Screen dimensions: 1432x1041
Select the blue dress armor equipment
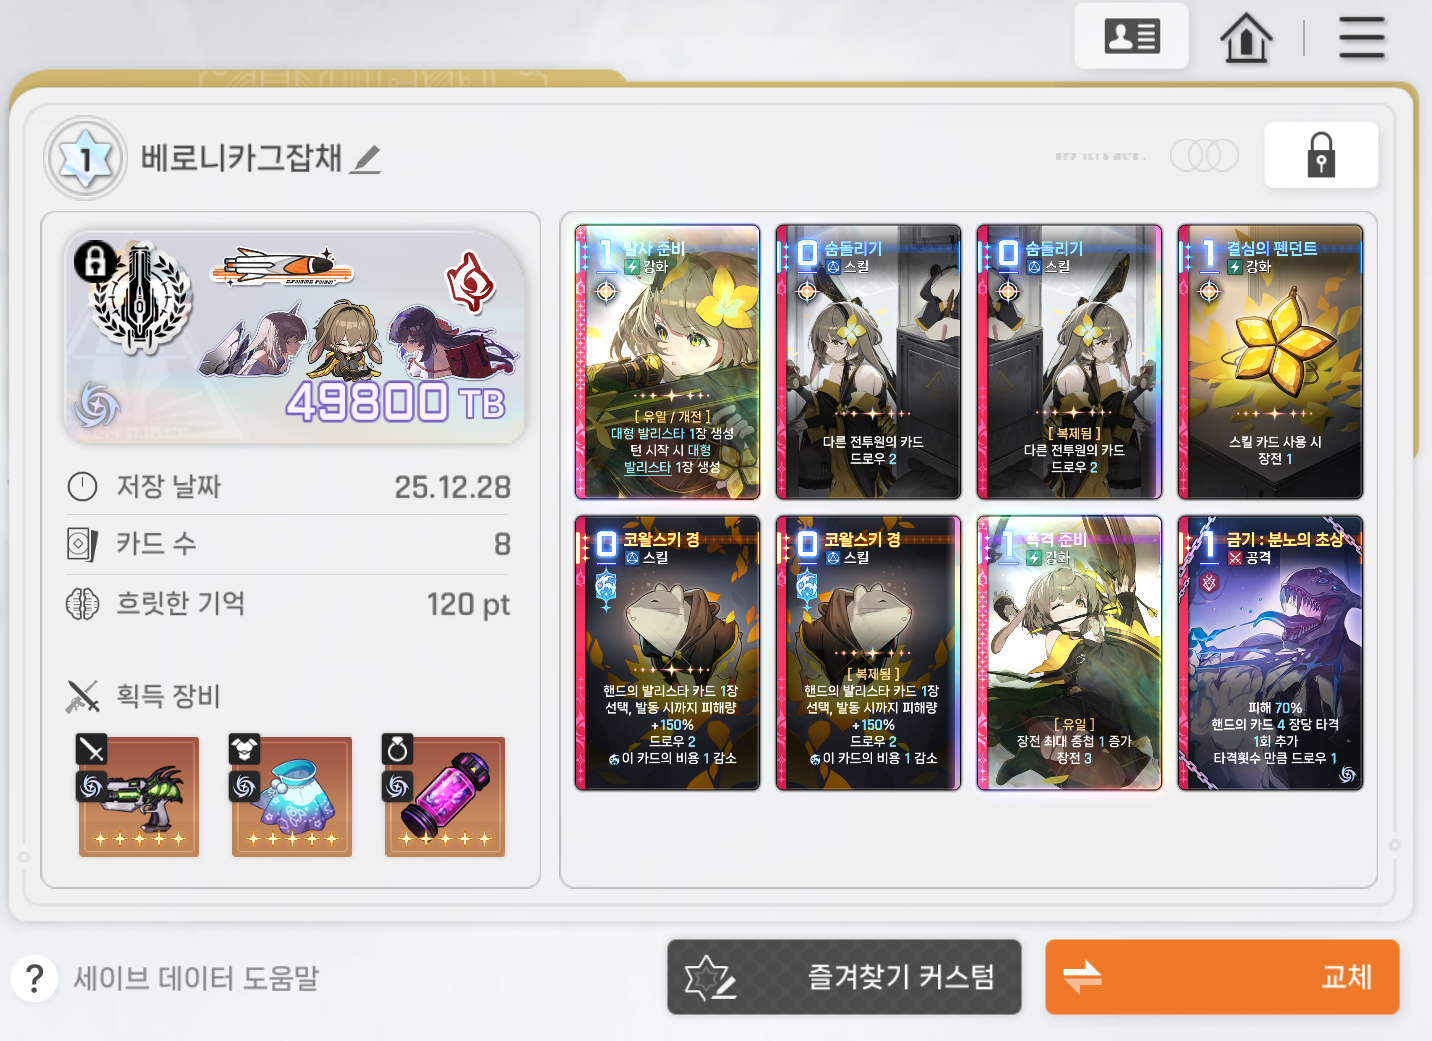[292, 797]
